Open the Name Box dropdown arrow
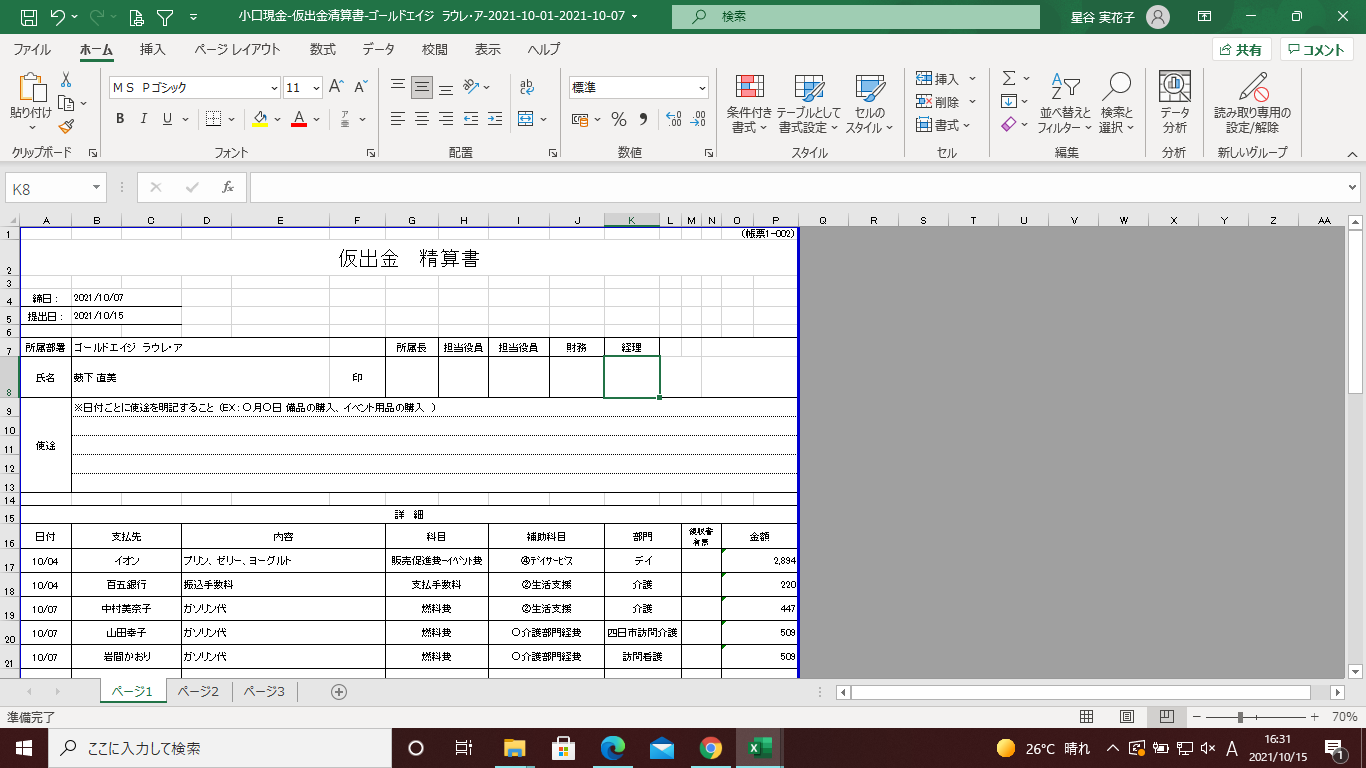This screenshot has height=768, width=1366. 97,187
